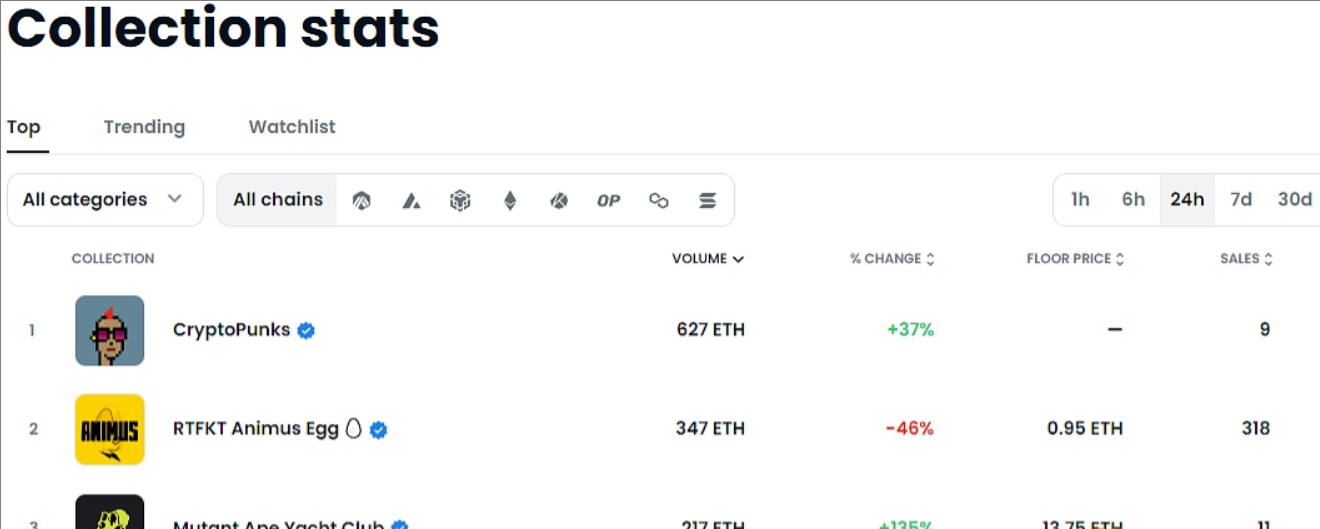Filter by Solana chain icon
The image size is (1320, 529).
click(707, 200)
